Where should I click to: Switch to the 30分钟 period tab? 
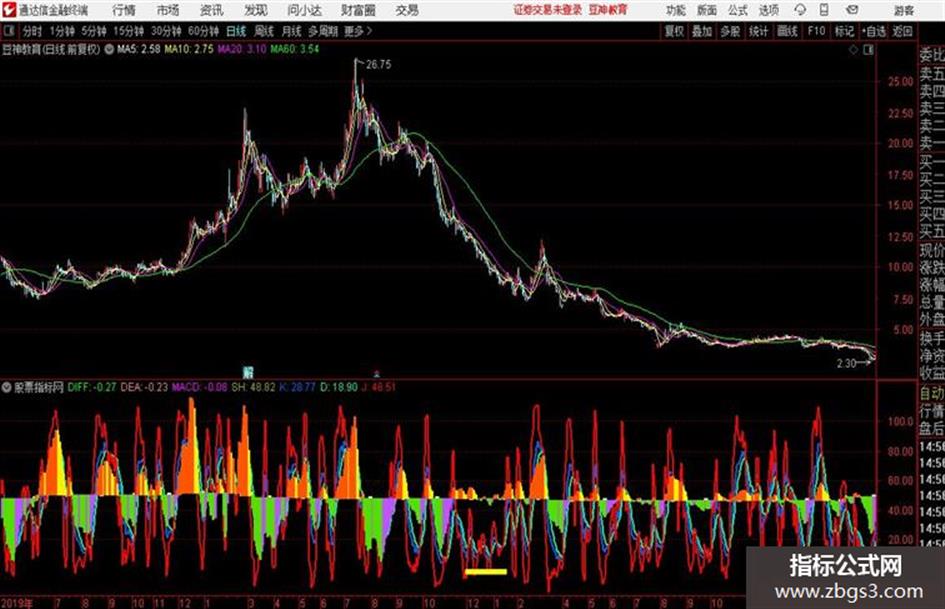[166, 31]
